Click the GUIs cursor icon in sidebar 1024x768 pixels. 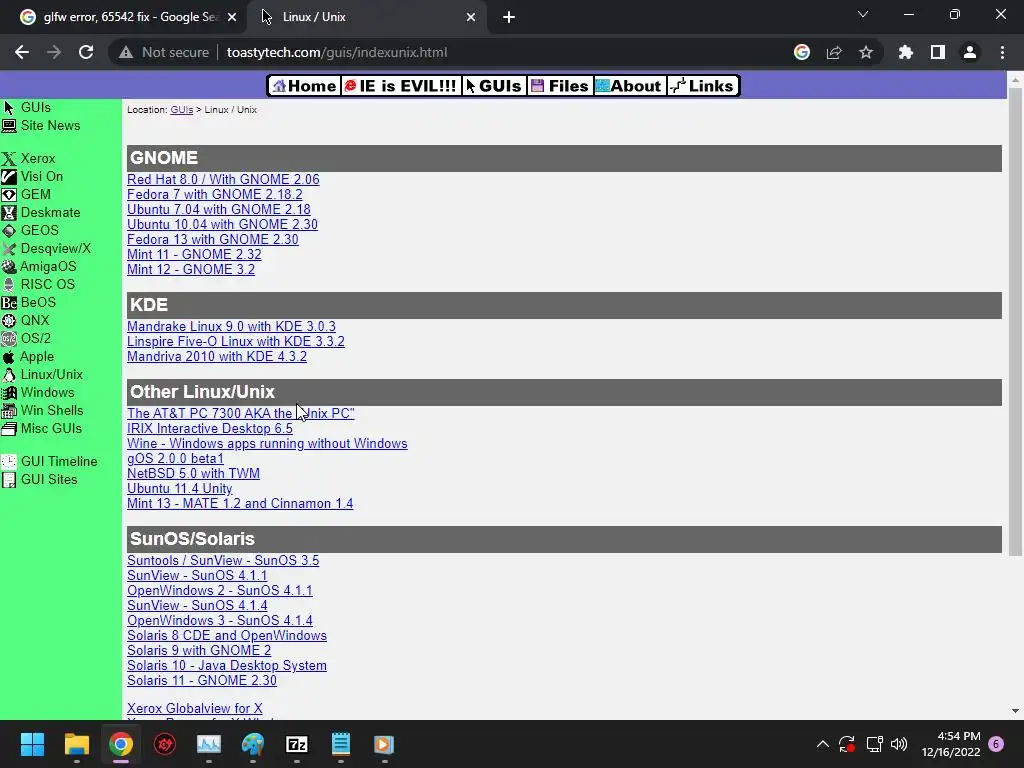pos(8,107)
